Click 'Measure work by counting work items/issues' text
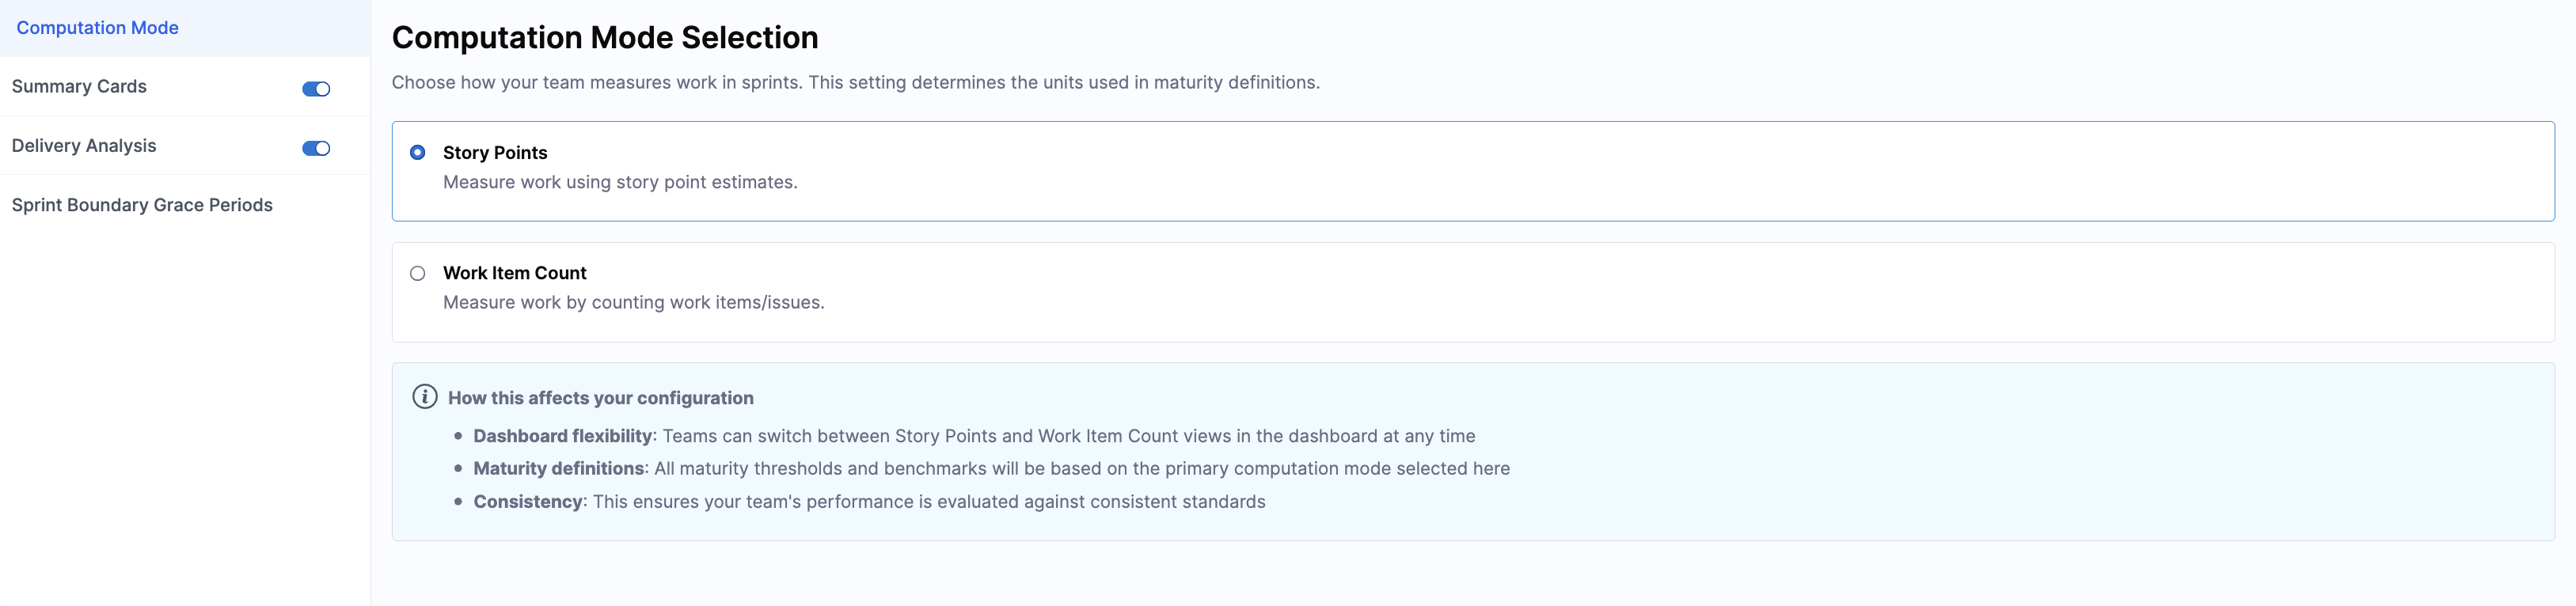The image size is (2576, 606). (x=633, y=302)
